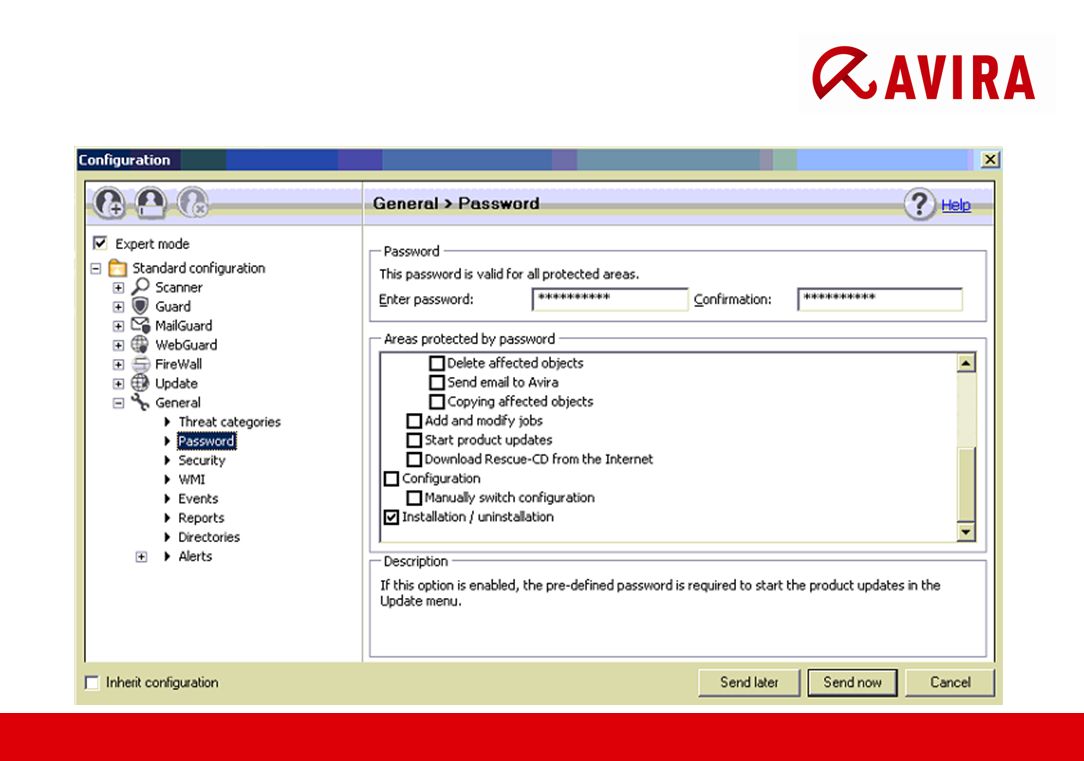The width and height of the screenshot is (1084, 761).
Task: Check Delete affected objects
Action: pos(436,363)
